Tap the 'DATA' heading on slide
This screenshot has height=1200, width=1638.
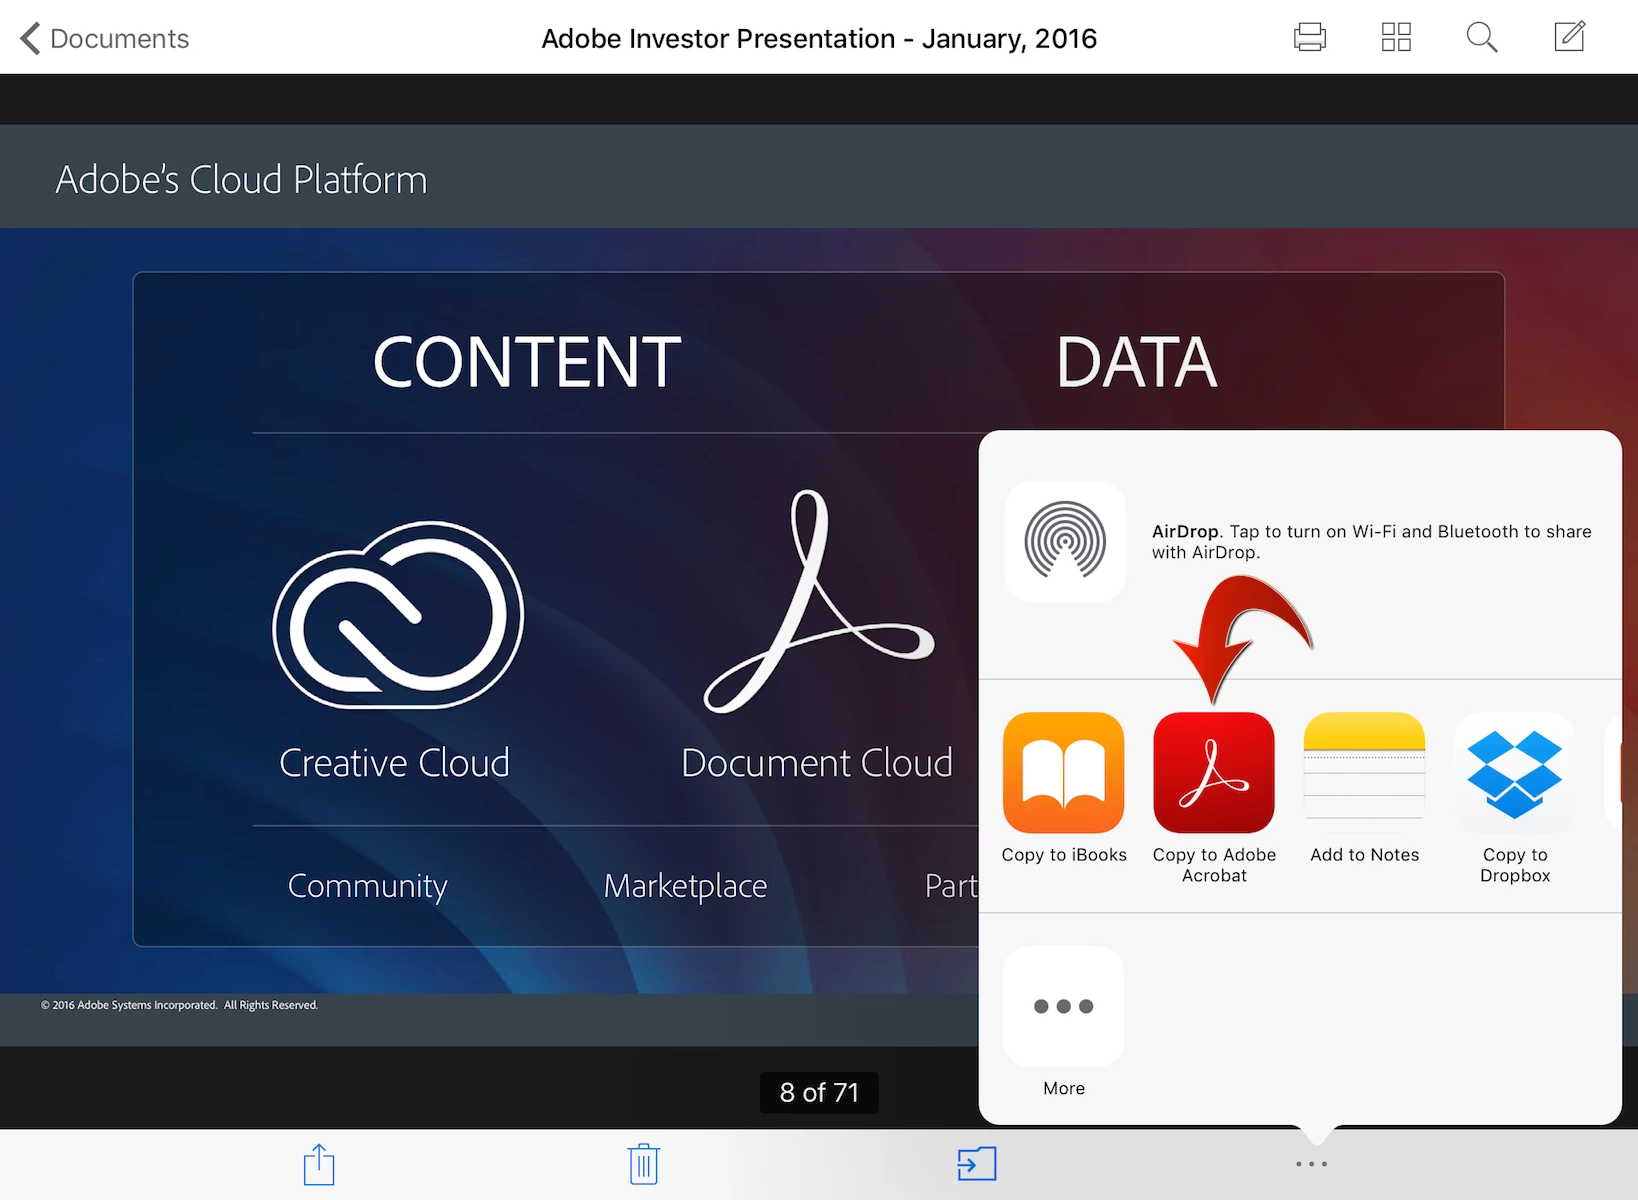click(1137, 362)
